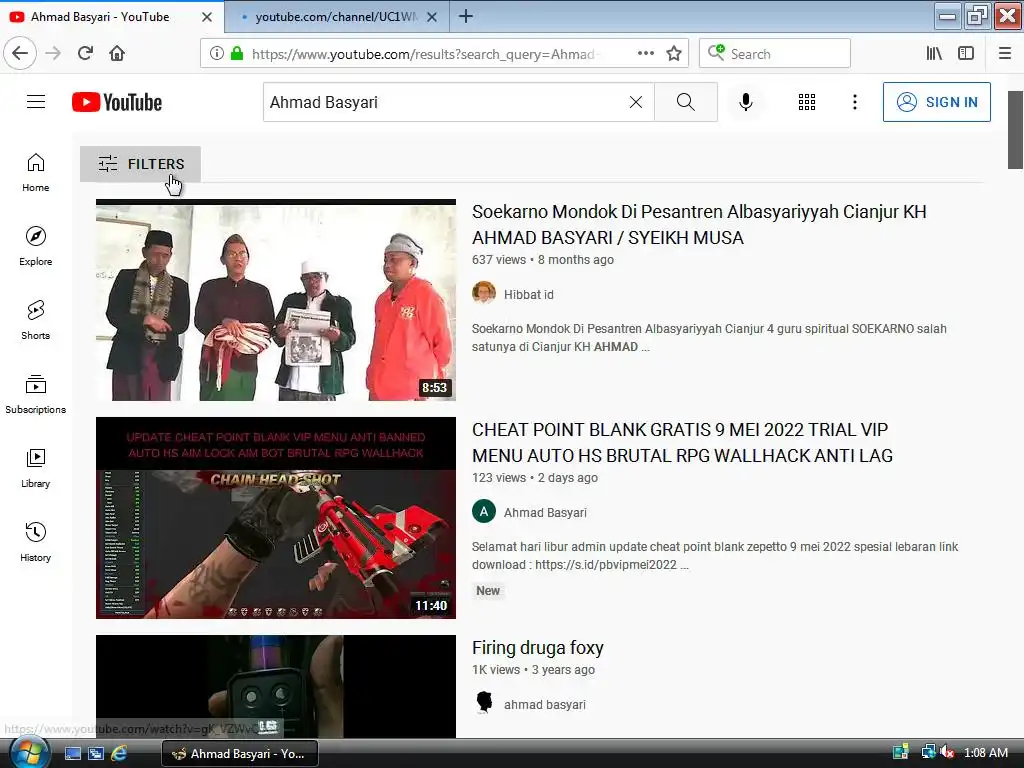Screen dimensions: 1024x768
Task: Open the YouTube guide hamburger menu
Action: pos(36,102)
